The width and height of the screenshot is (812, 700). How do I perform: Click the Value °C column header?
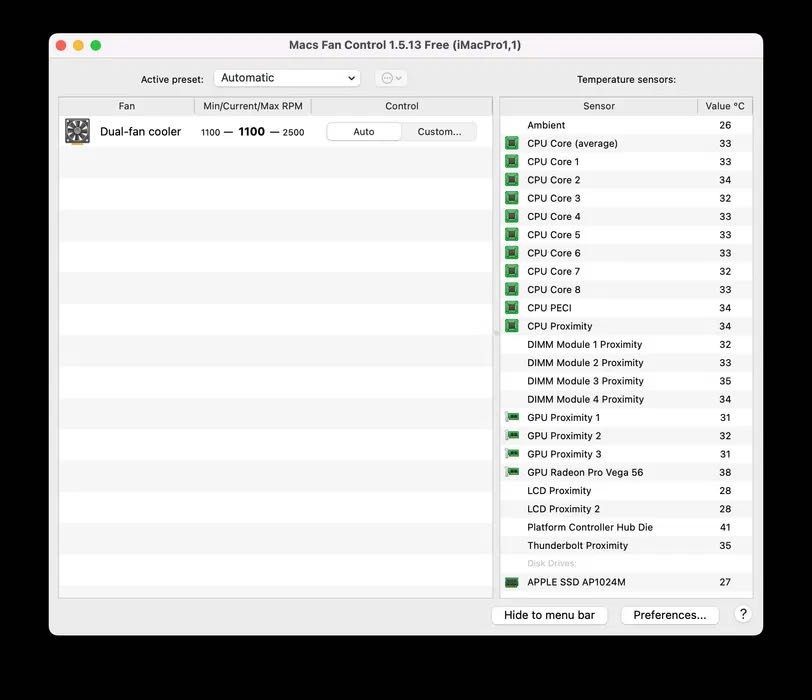725,106
